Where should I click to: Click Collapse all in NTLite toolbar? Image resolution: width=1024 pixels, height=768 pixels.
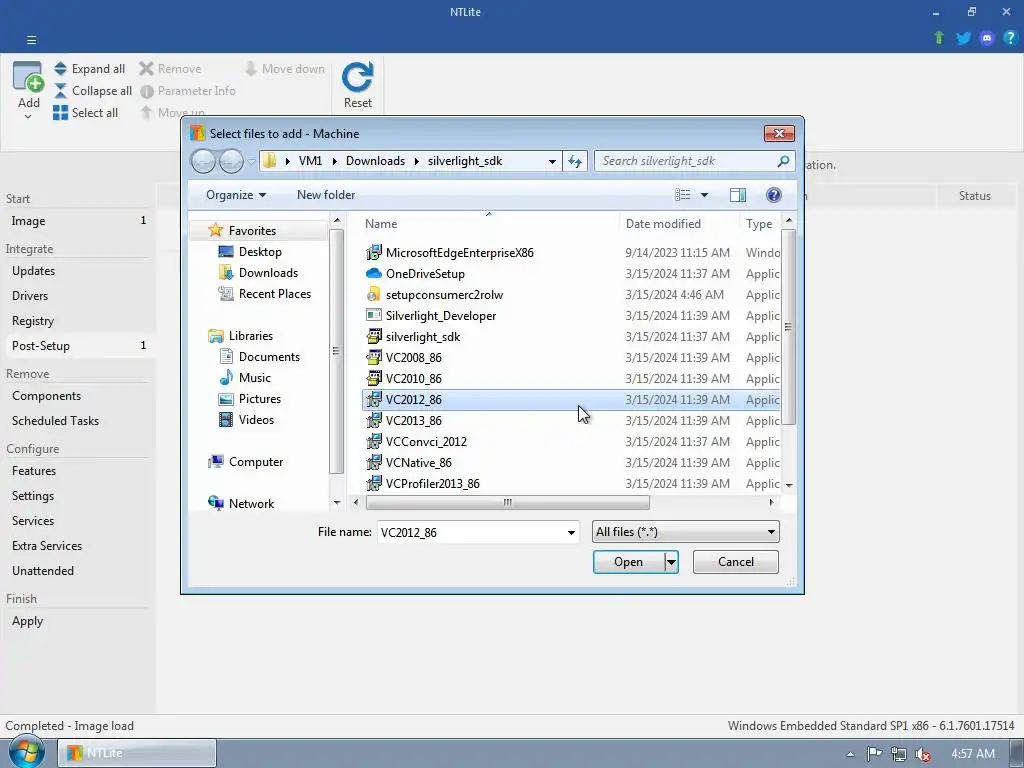coord(92,91)
